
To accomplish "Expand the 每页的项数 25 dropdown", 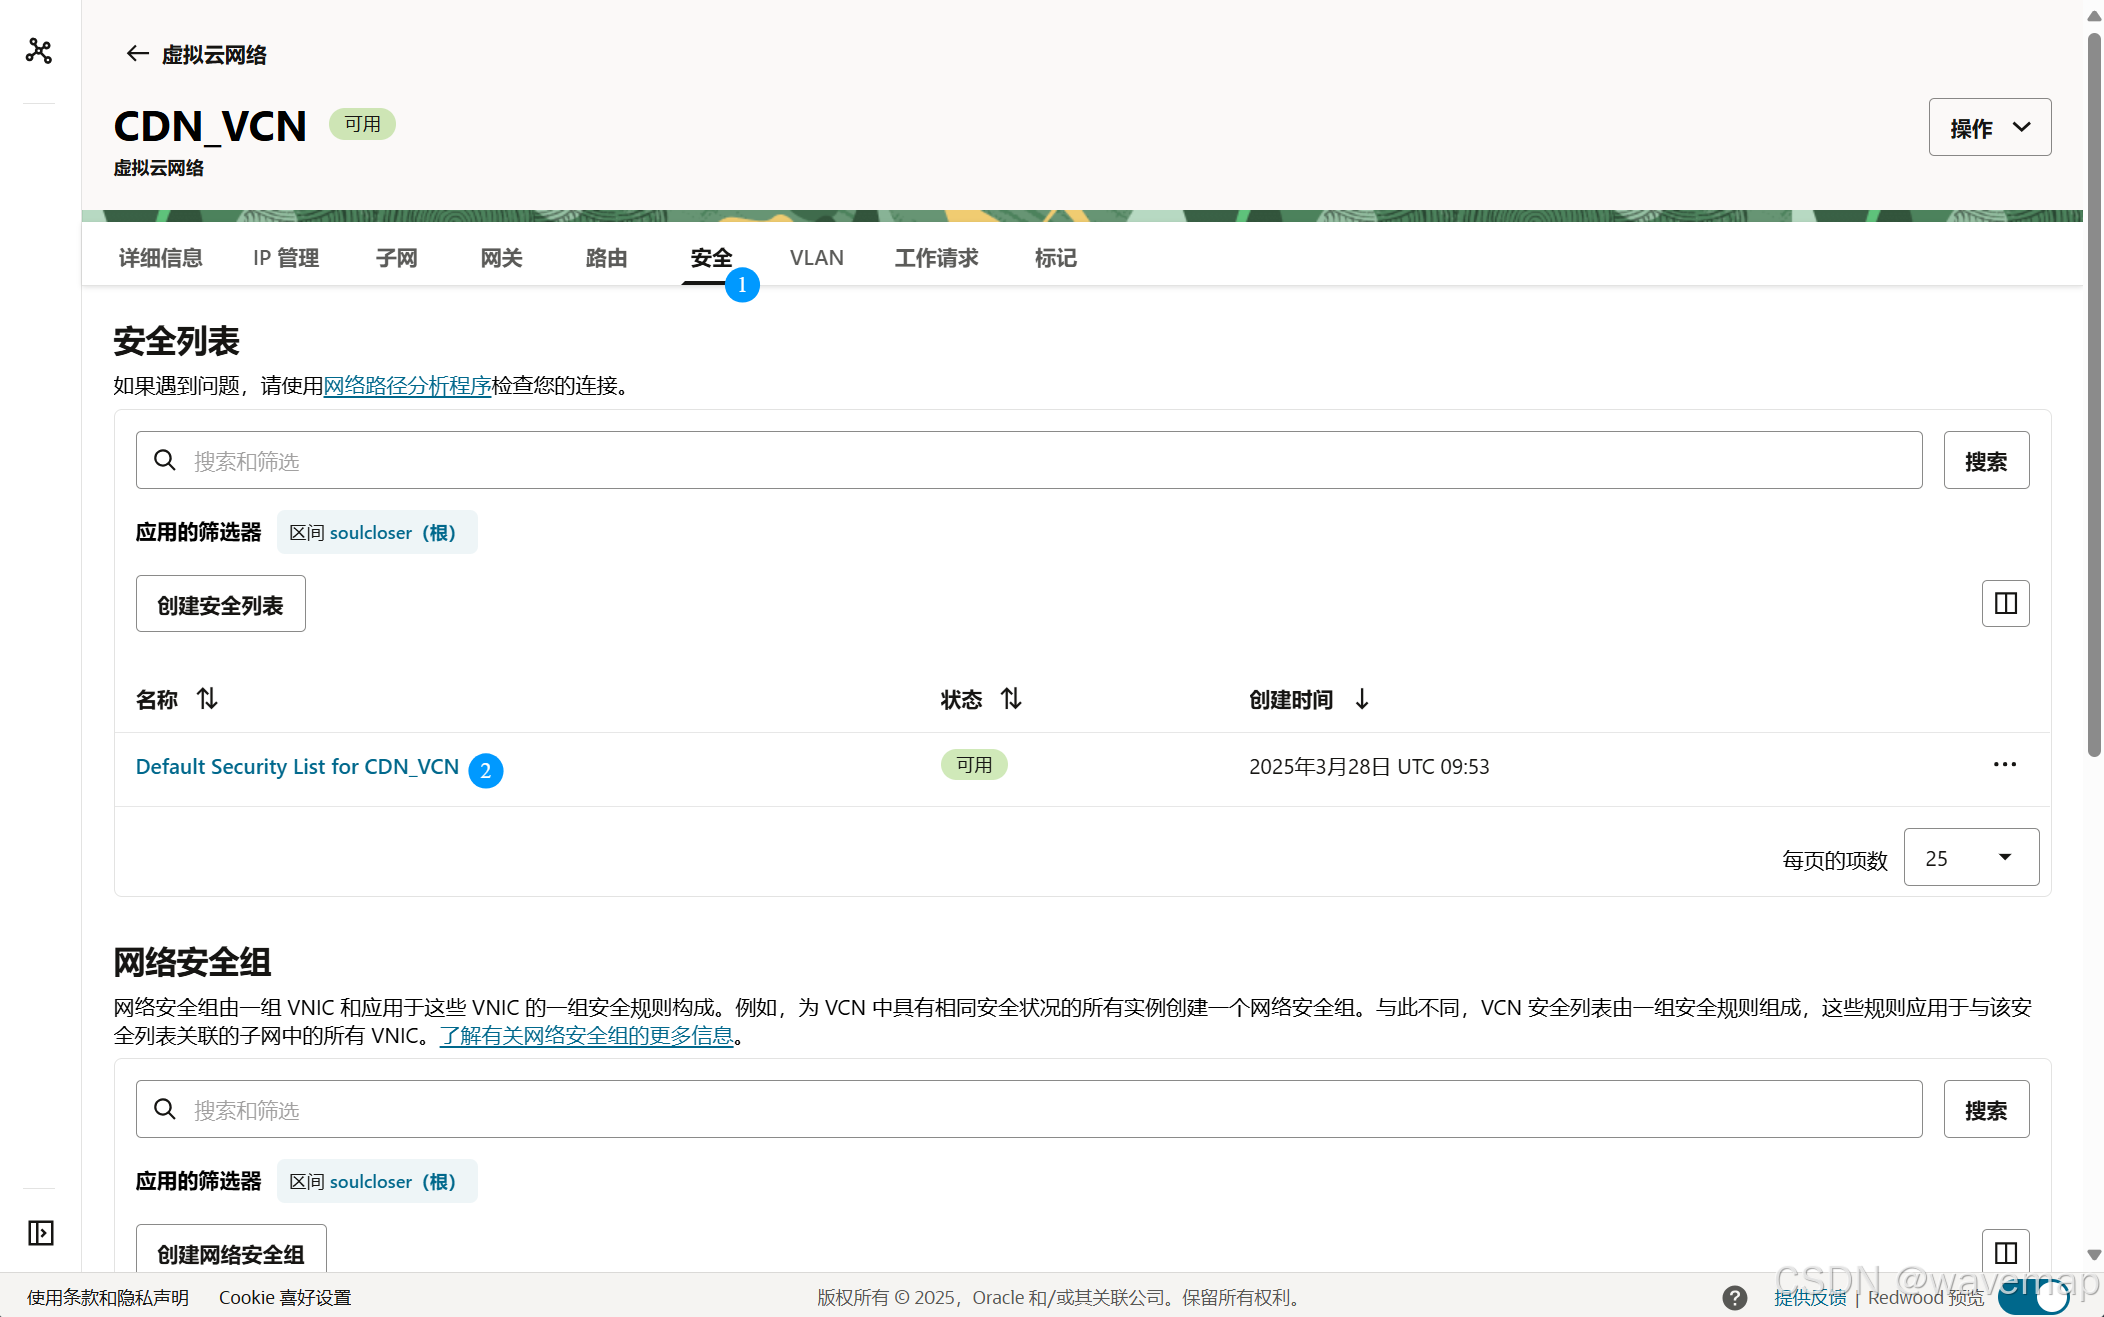I will point(1970,858).
